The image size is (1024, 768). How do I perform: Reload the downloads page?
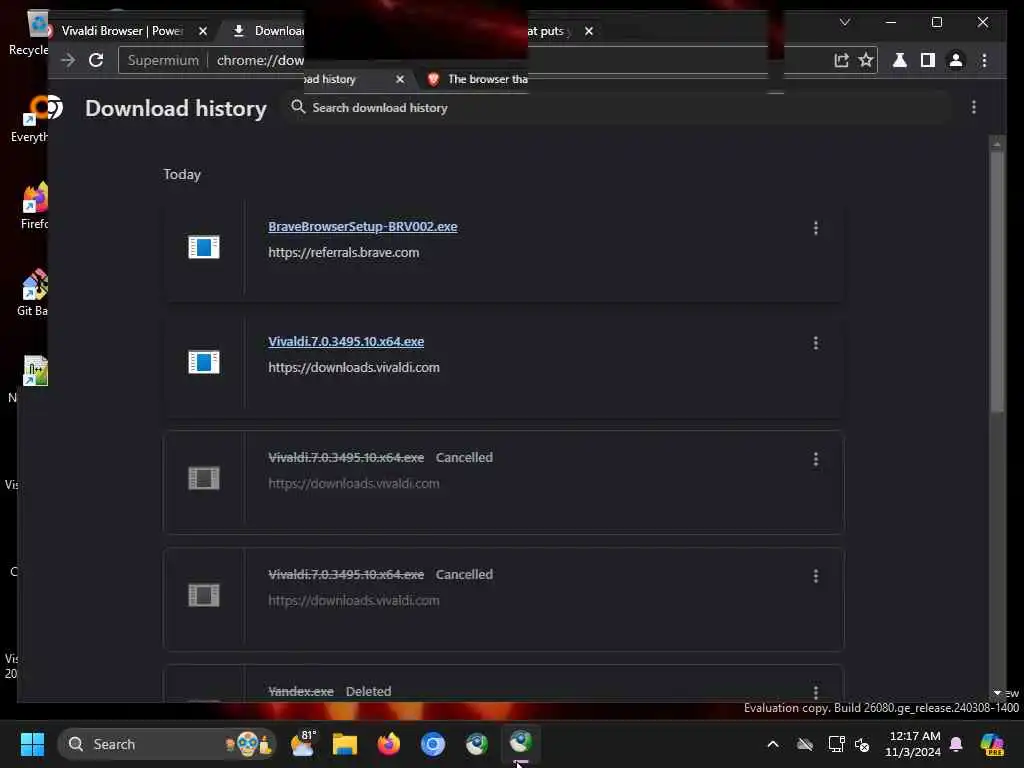coord(96,60)
